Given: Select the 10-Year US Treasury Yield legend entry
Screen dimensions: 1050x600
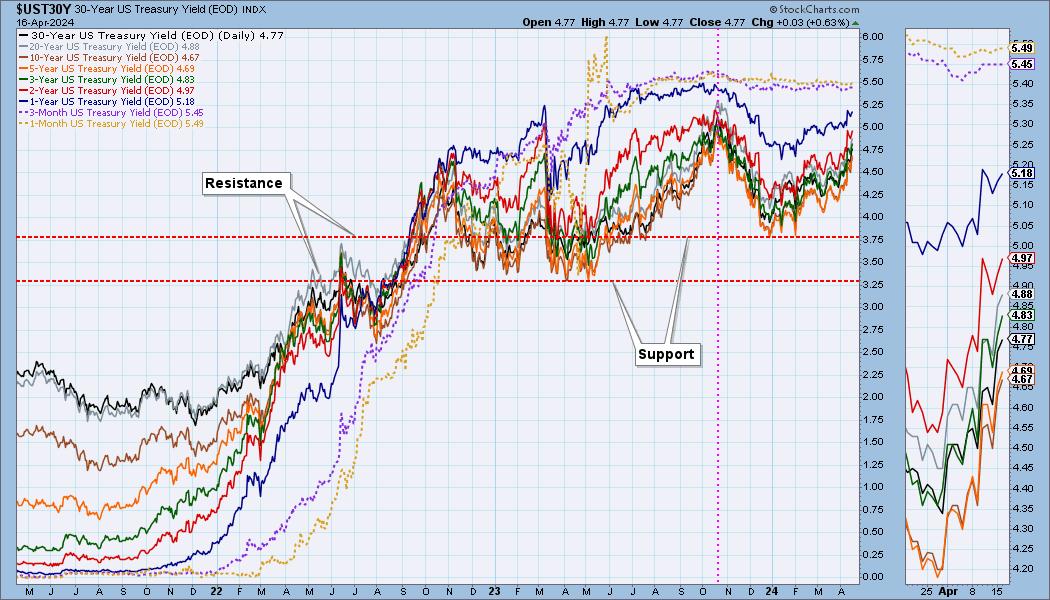Looking at the screenshot, I should point(110,58).
